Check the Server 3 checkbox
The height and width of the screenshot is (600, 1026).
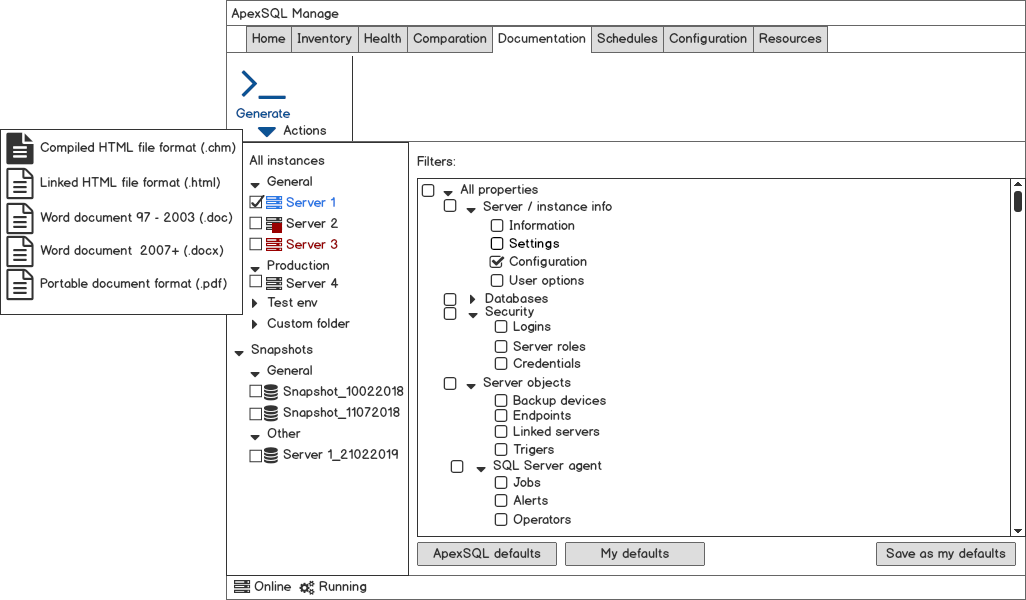click(256, 244)
